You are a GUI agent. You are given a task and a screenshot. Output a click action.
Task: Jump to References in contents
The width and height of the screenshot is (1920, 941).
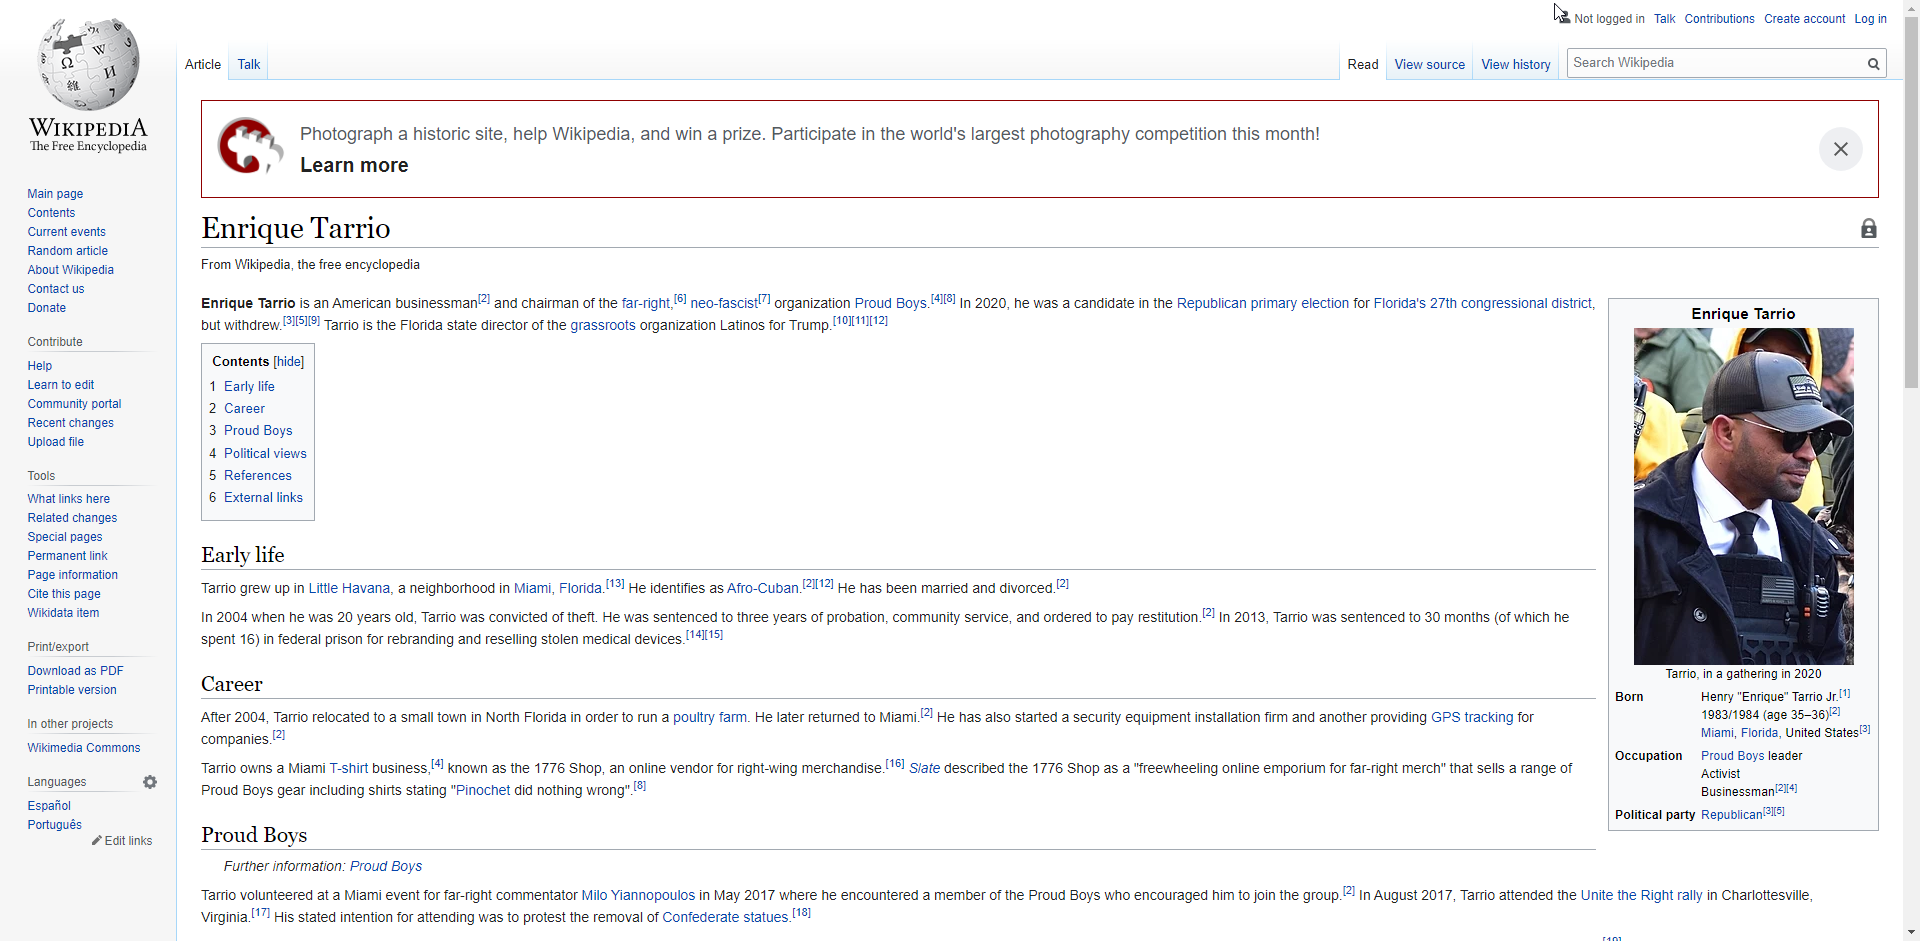click(258, 476)
